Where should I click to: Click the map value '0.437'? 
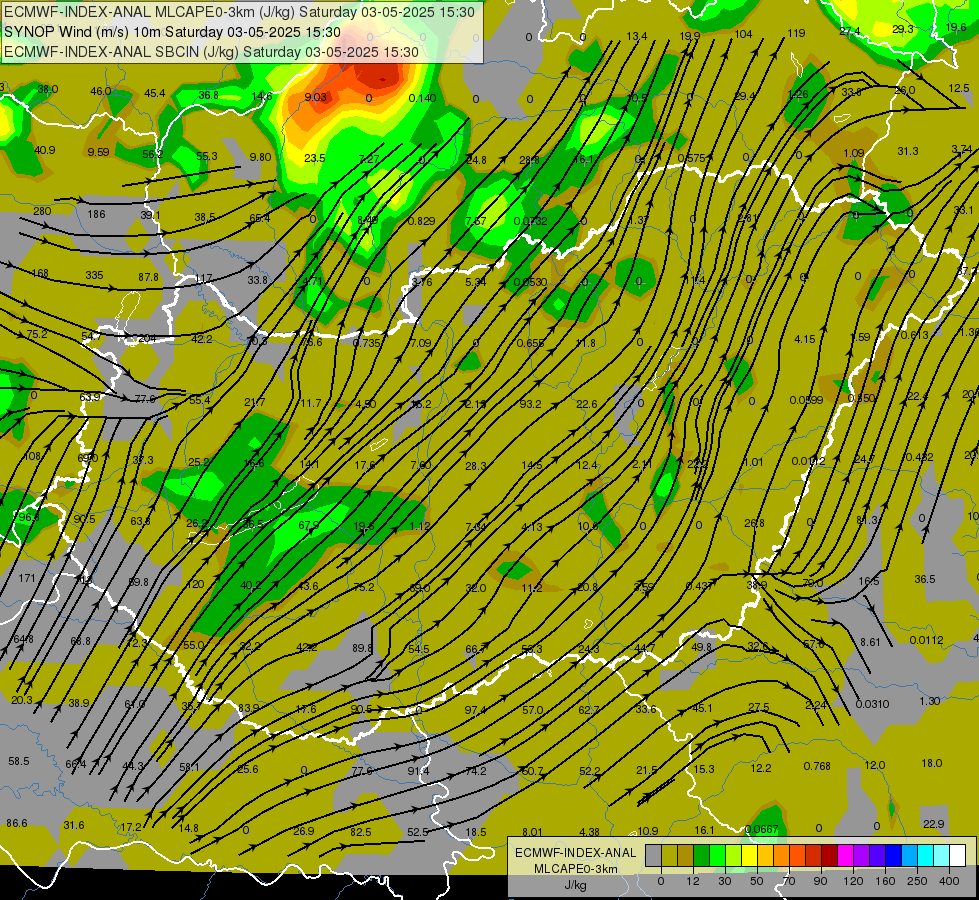tap(700, 586)
